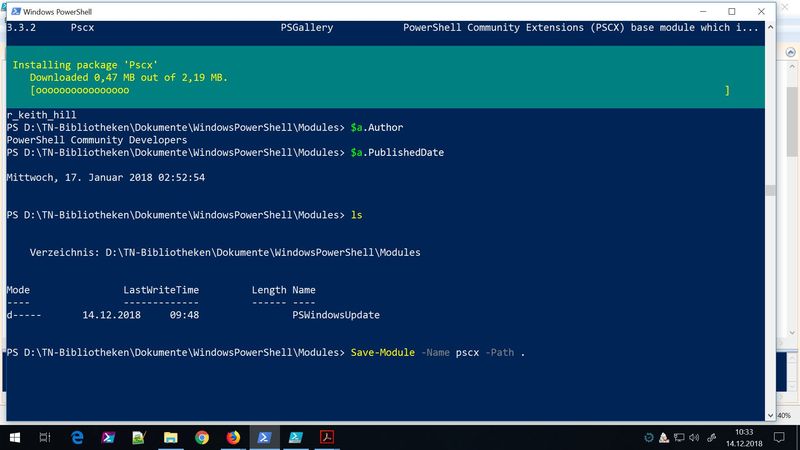Open Adobe Acrobat Reader from the taskbar

pyautogui.click(x=327, y=437)
